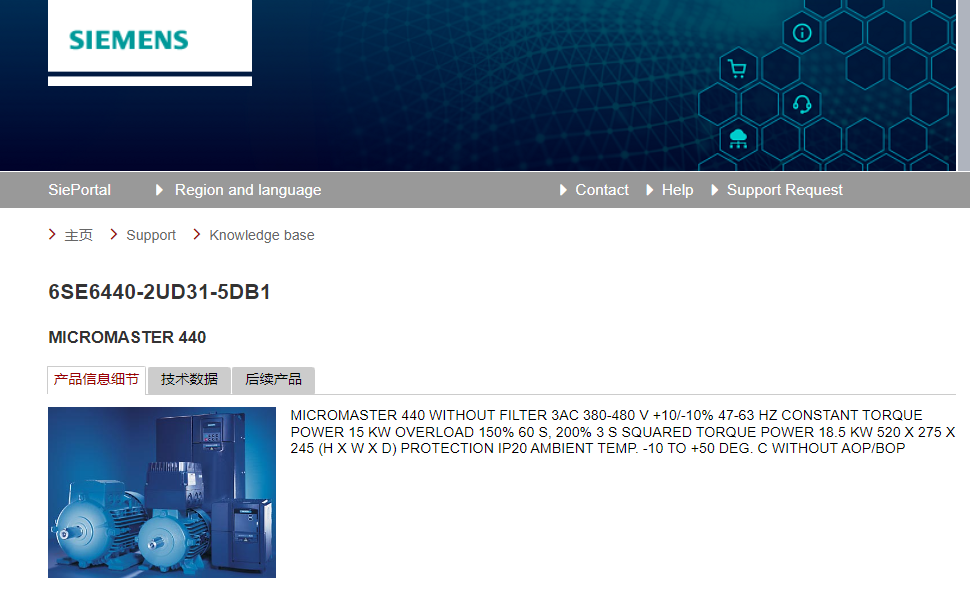The image size is (970, 590).
Task: Click the Siemens logo
Action: click(129, 40)
